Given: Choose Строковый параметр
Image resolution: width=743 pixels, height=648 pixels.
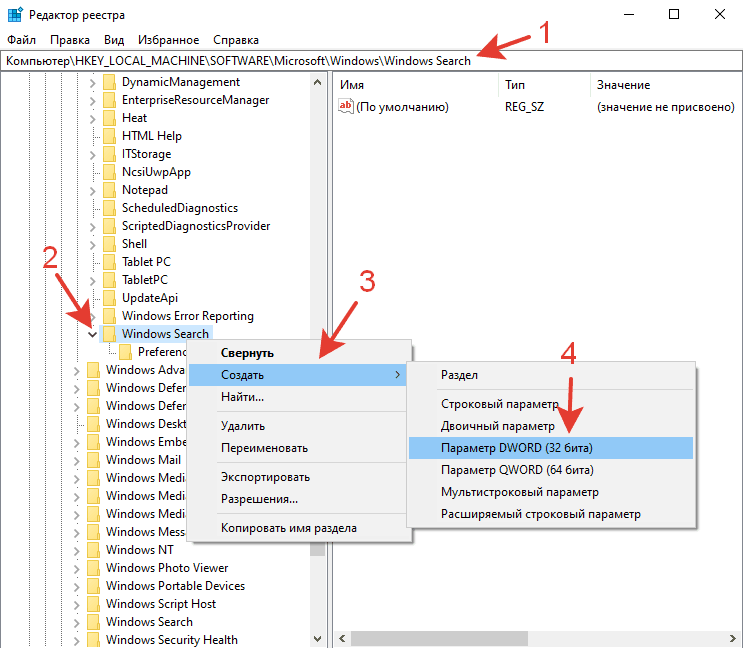Looking at the screenshot, I should (551, 404).
